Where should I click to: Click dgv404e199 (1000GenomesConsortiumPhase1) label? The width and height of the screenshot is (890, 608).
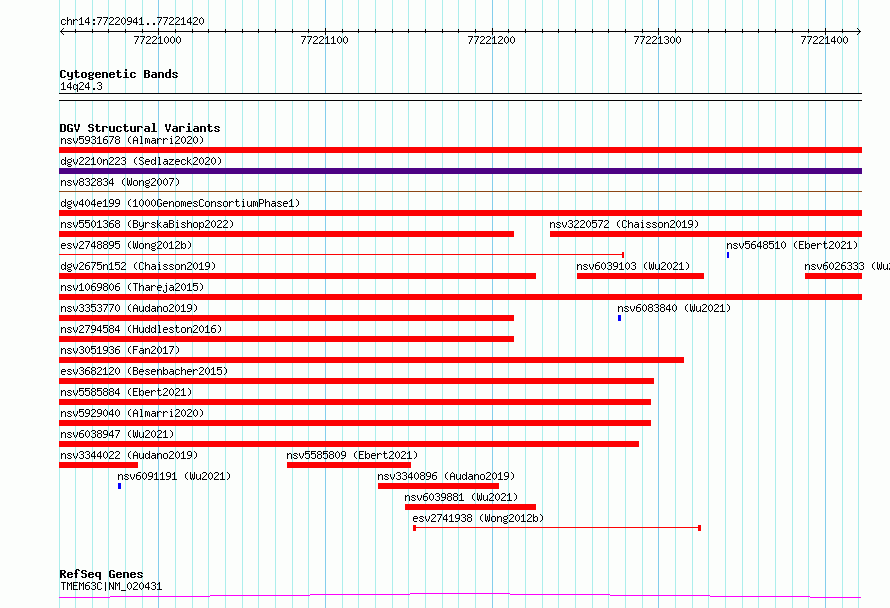point(180,203)
